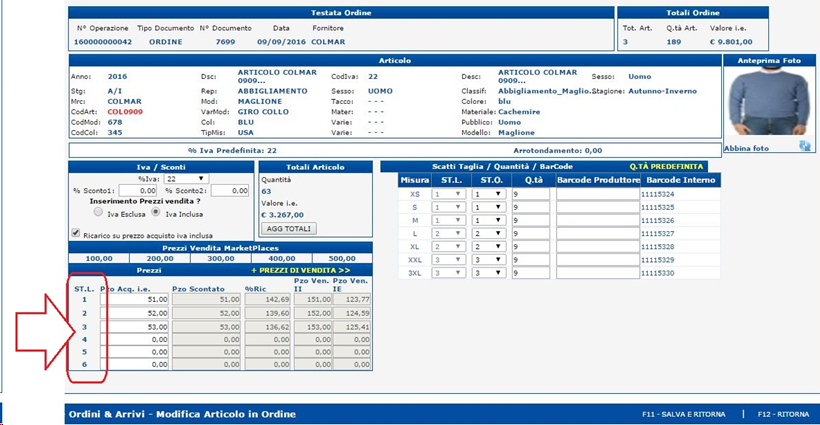Image resolution: width=820 pixels, height=425 pixels.
Task: Click + PREZZI DI VENDITA >> link
Action: click(x=301, y=270)
